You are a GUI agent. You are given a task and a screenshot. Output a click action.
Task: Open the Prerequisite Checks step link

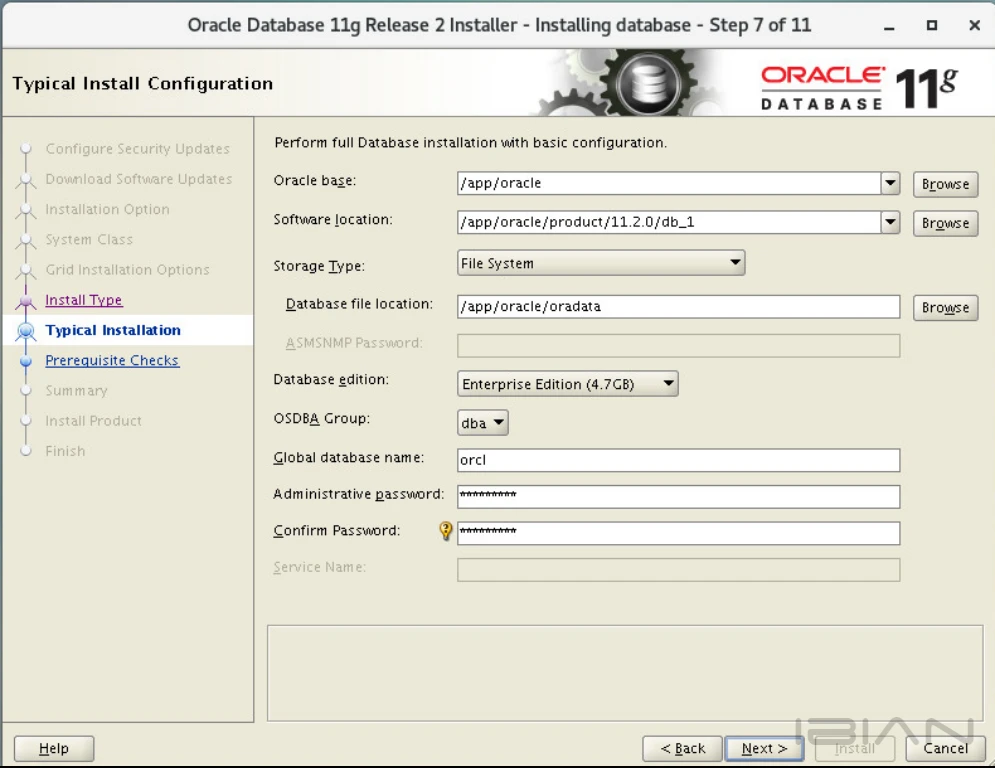point(112,361)
